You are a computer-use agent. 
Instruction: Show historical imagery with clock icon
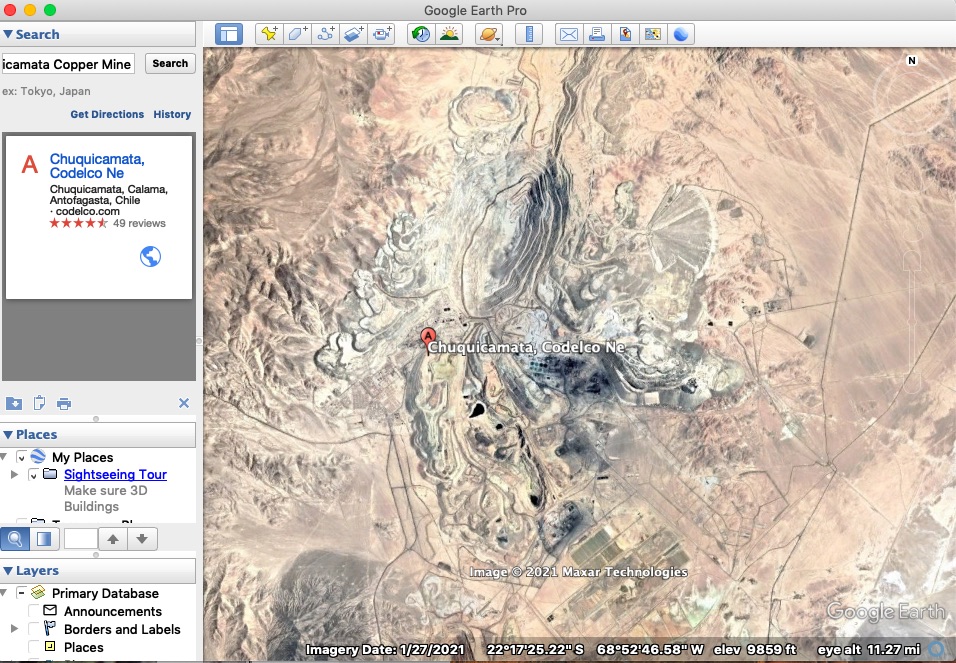[x=421, y=34]
